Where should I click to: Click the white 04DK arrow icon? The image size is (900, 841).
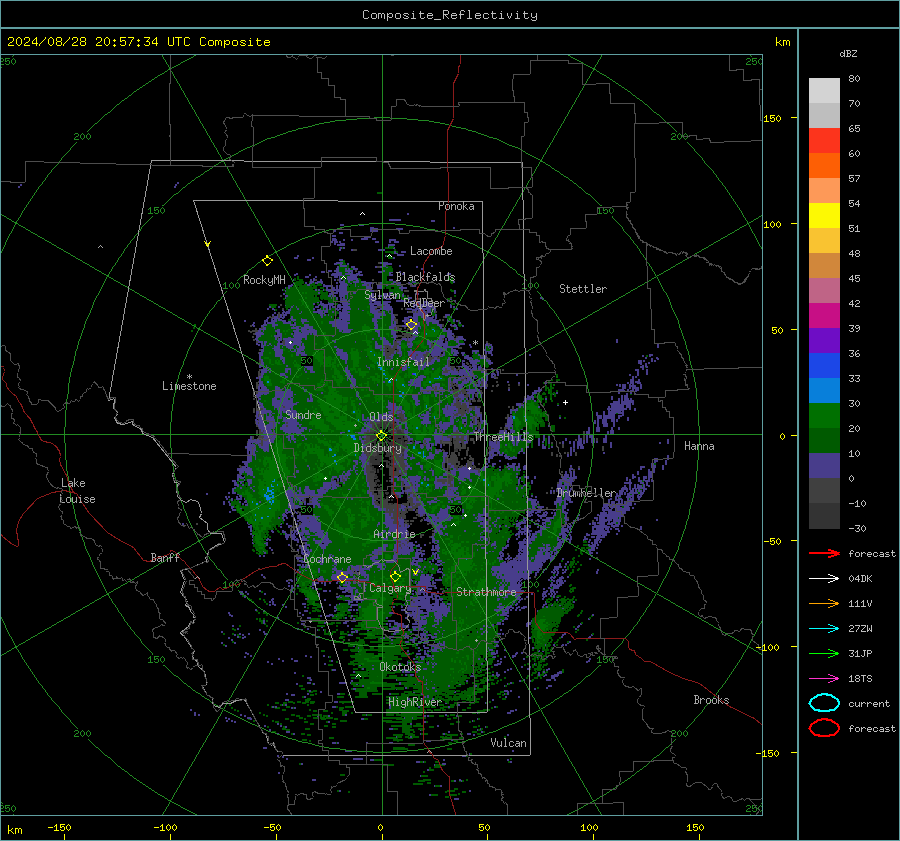pos(824,578)
